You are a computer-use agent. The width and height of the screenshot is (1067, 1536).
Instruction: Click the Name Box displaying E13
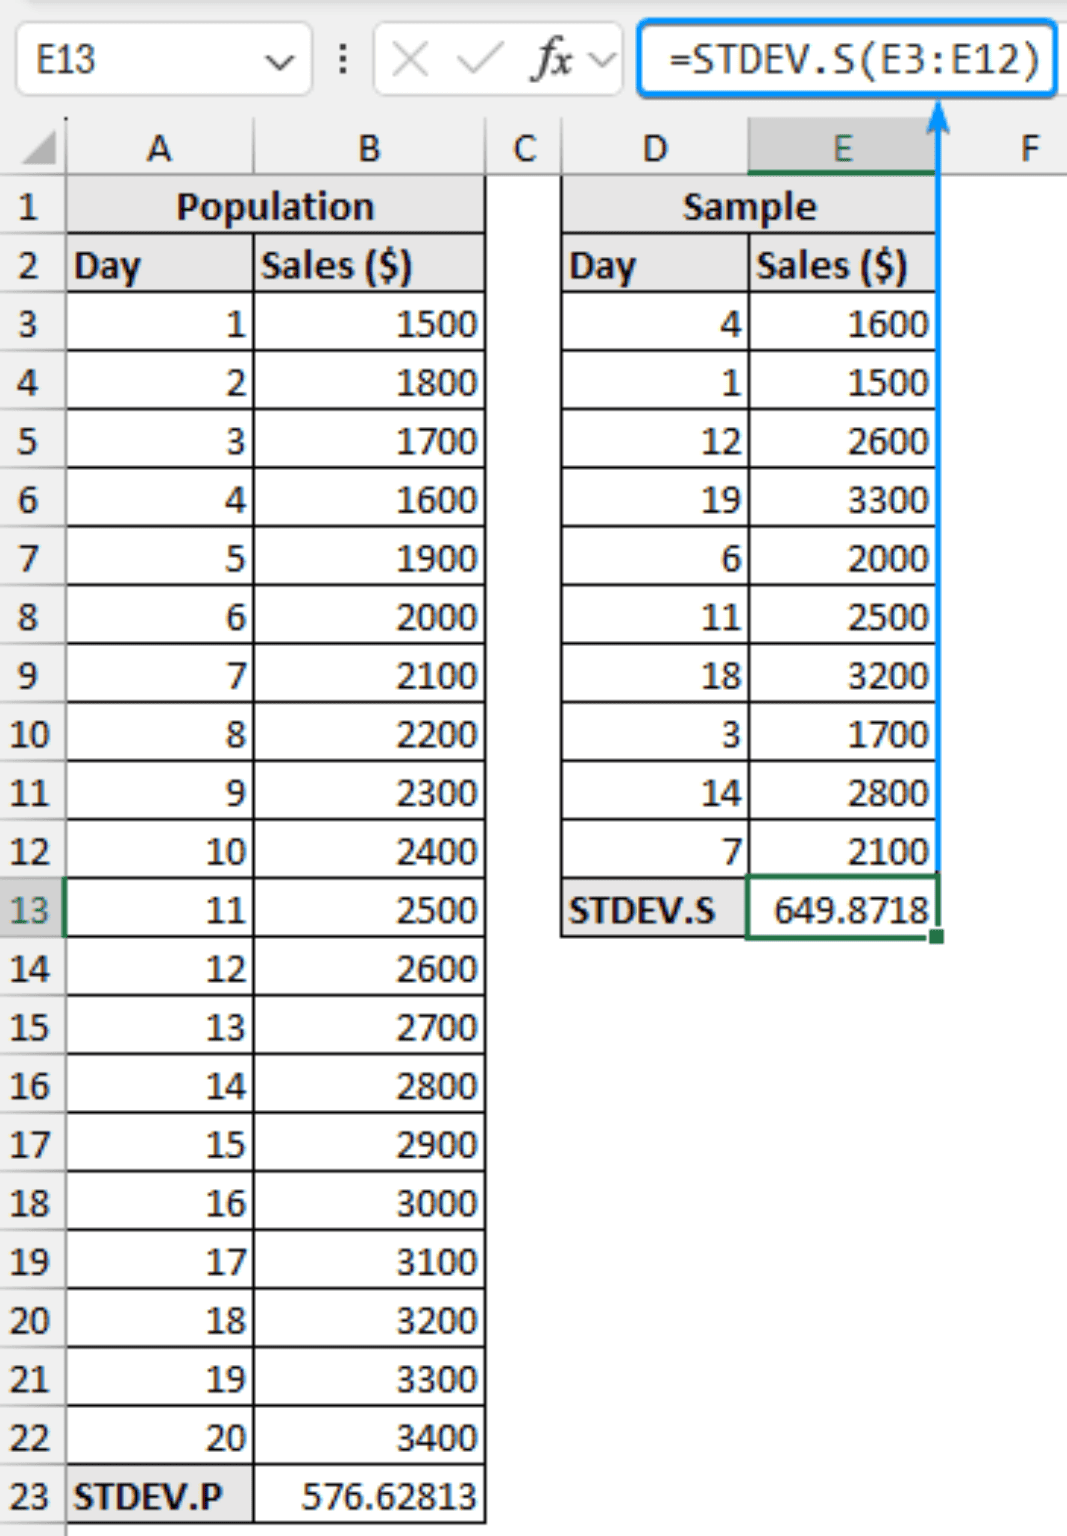150,57
